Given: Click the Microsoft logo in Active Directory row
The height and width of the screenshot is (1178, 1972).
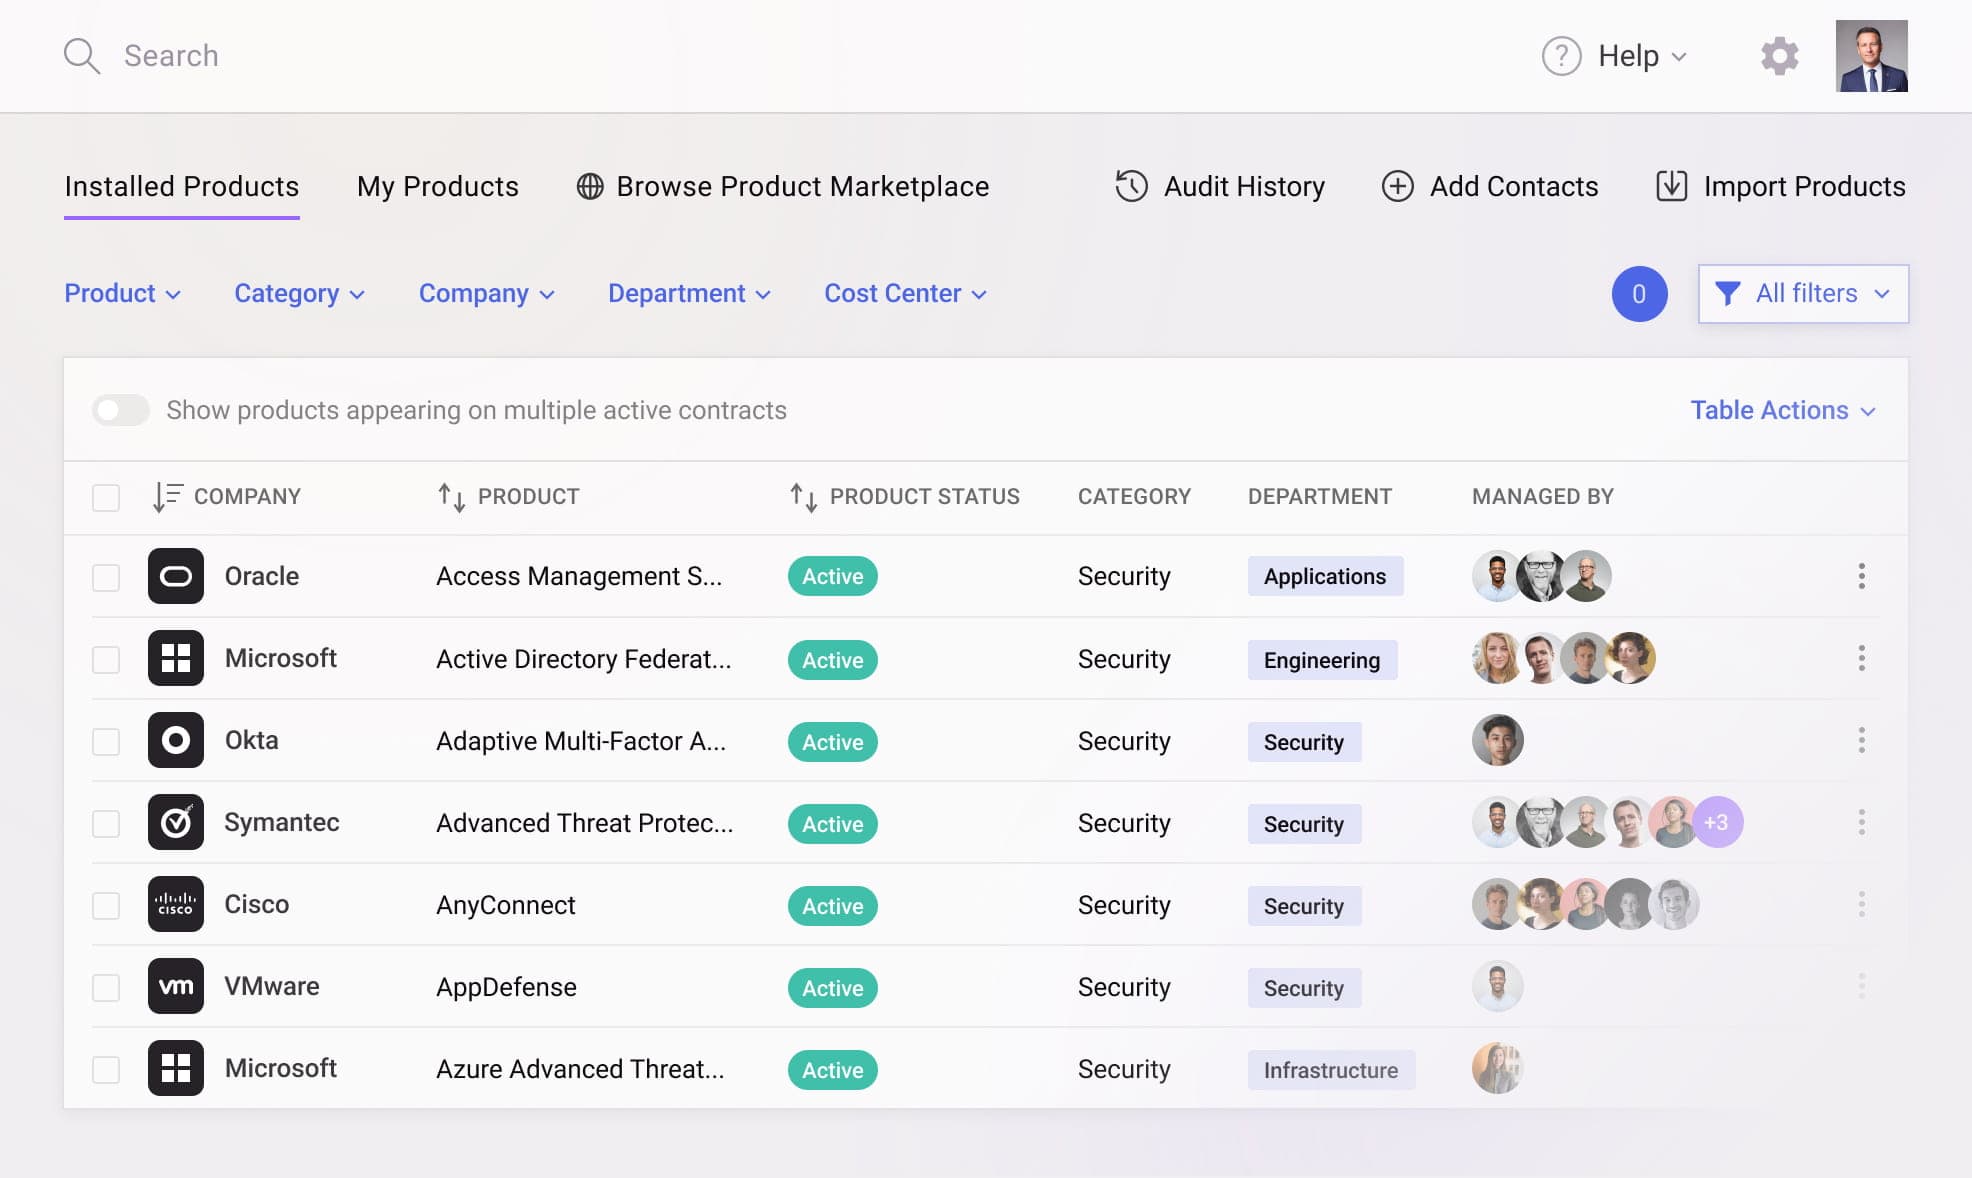Looking at the screenshot, I should point(176,658).
